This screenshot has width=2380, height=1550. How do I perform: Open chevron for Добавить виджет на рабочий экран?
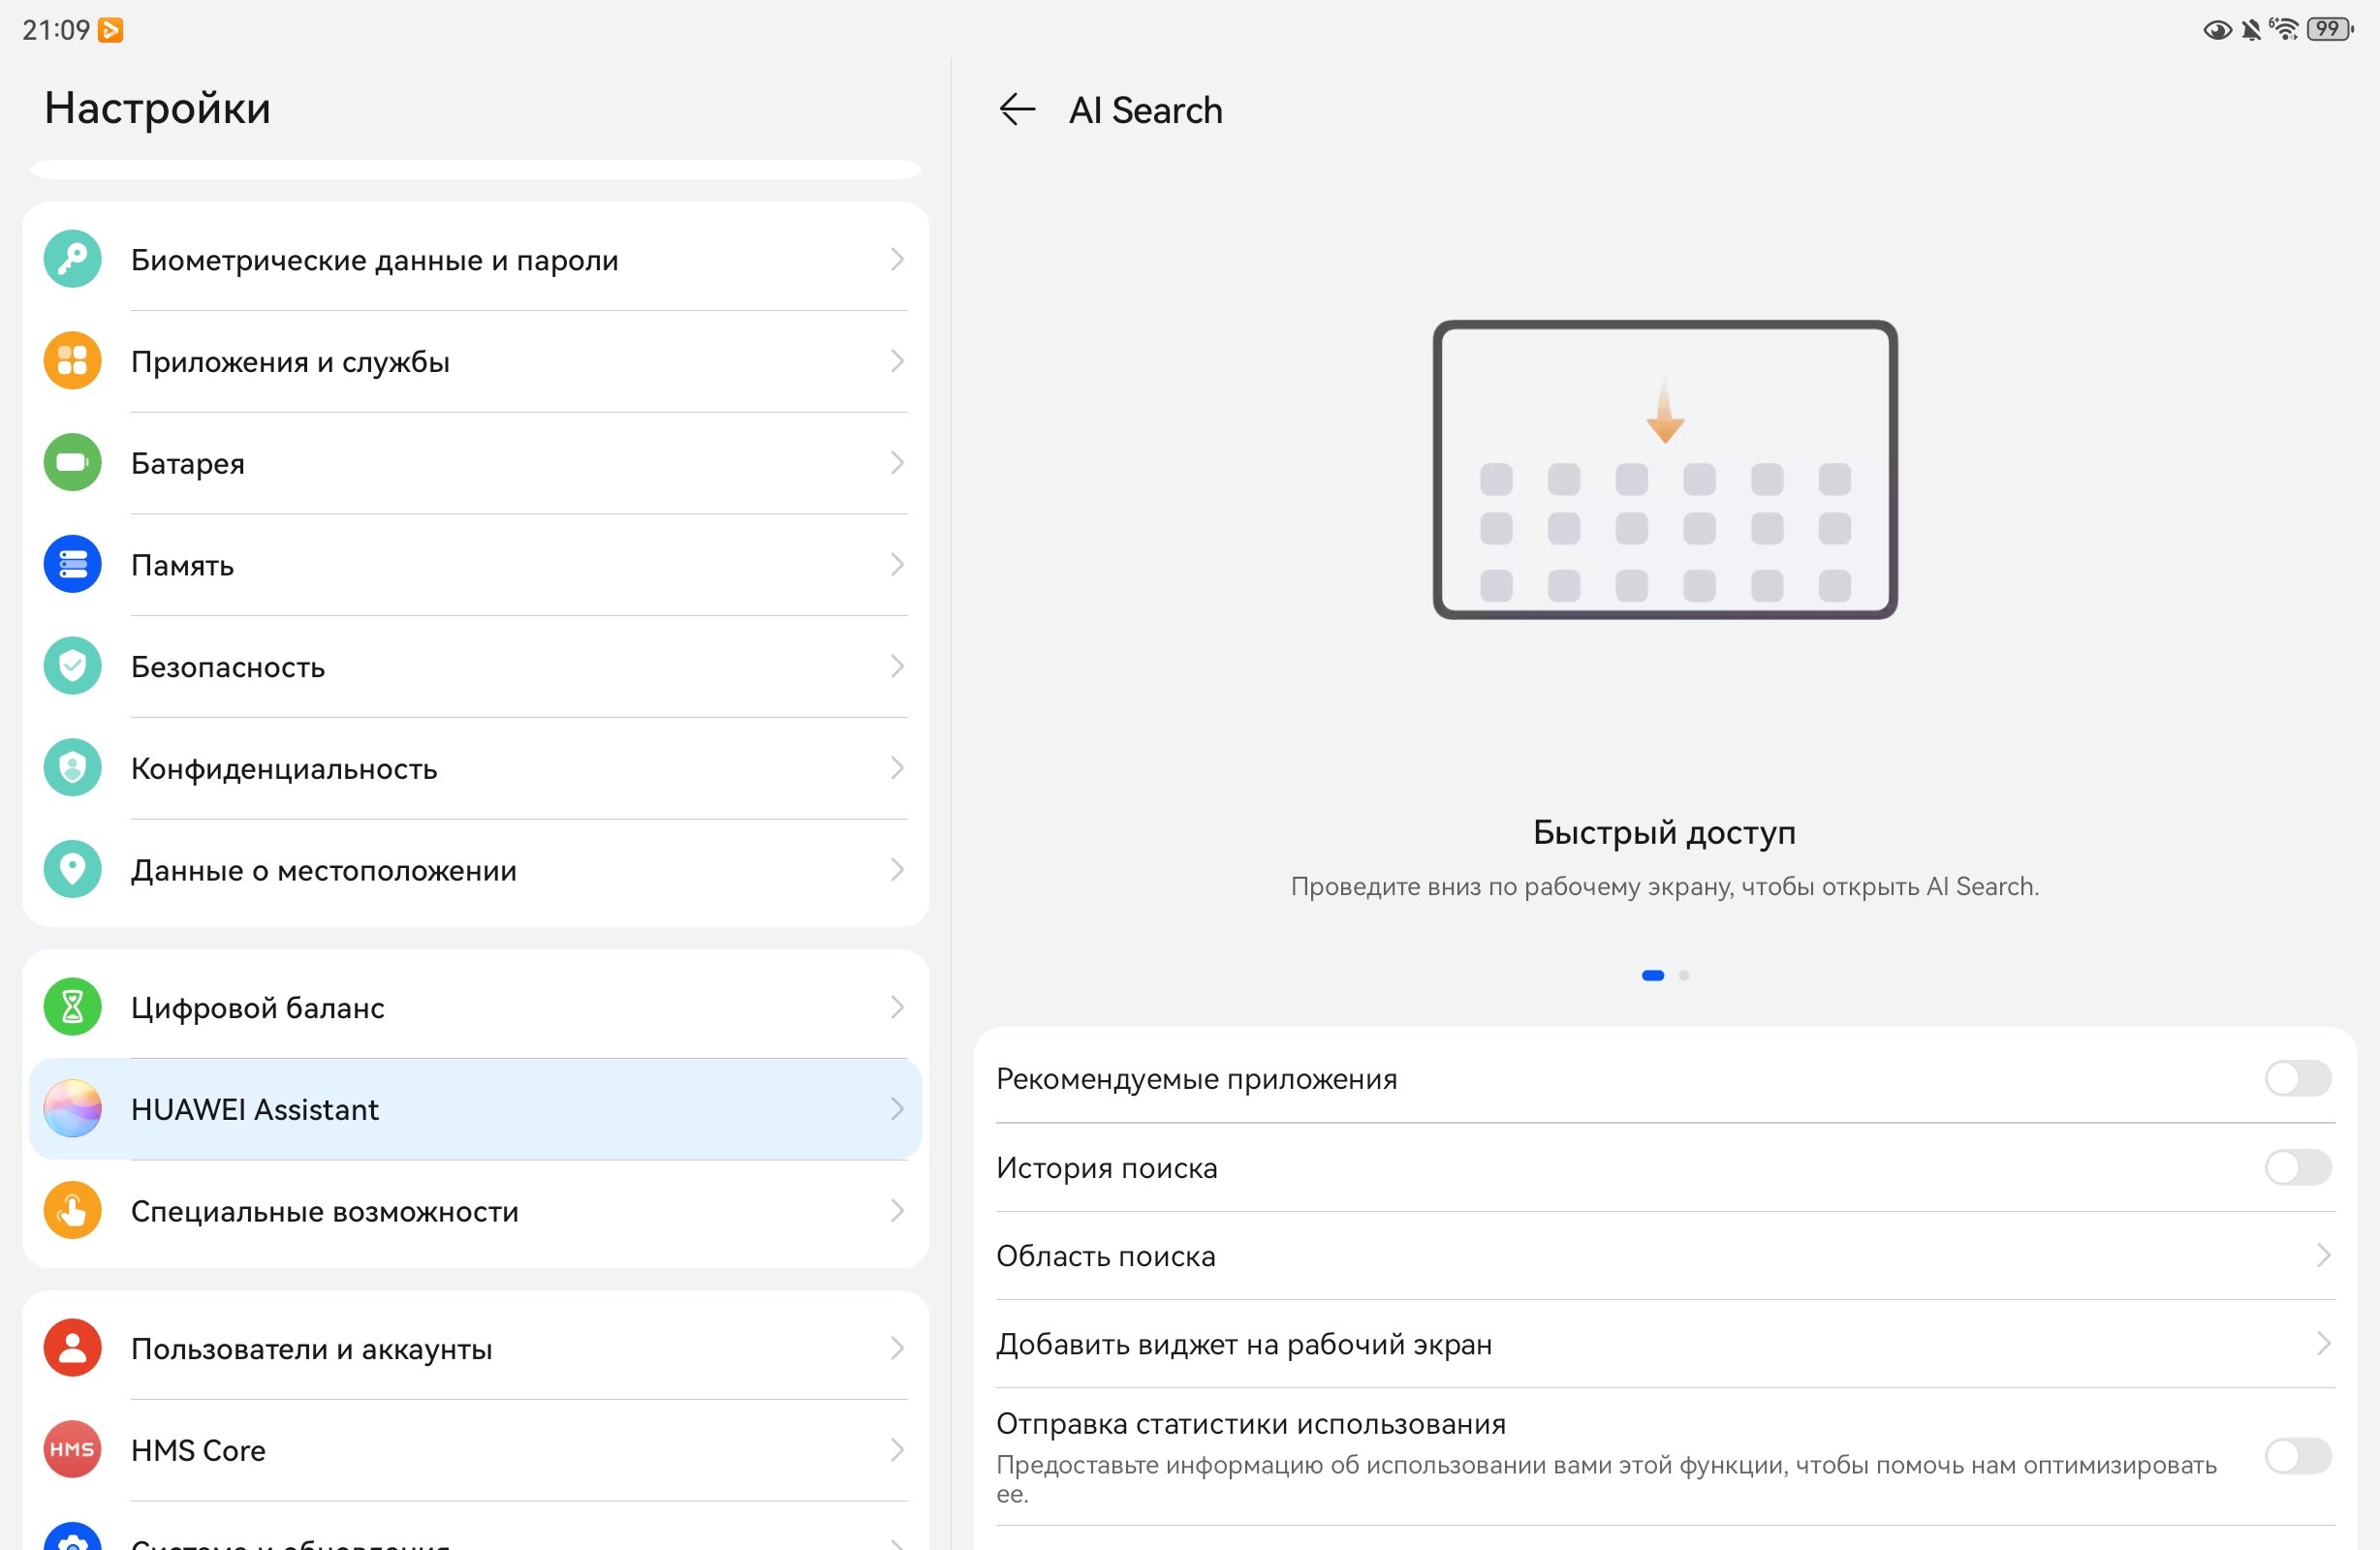click(x=2324, y=1344)
